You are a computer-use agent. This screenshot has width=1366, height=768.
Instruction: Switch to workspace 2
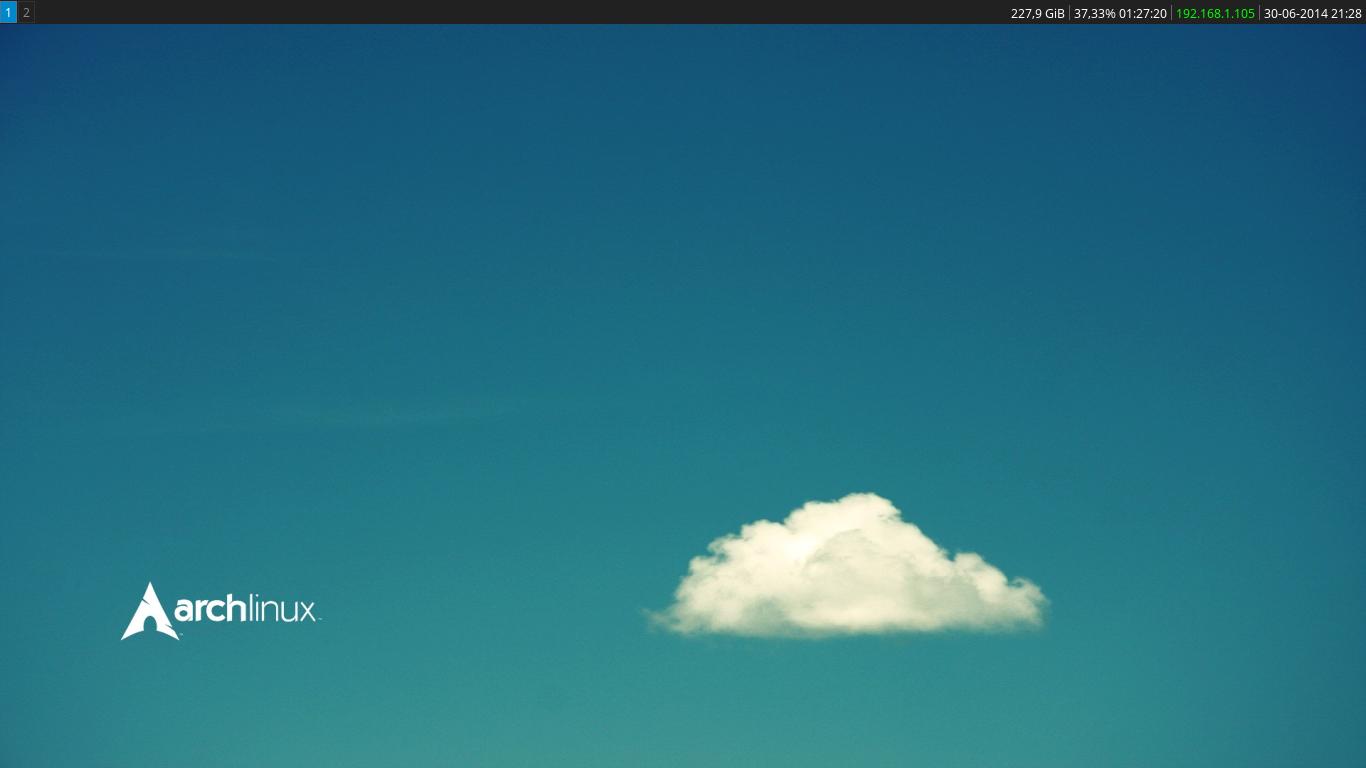[26, 12]
